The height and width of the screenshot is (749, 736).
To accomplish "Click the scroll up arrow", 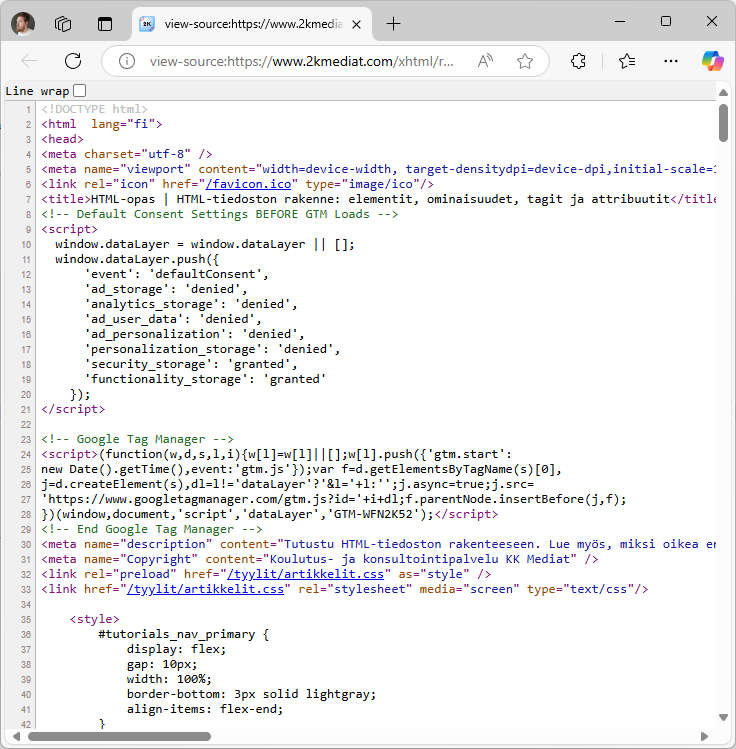I will pos(723,93).
